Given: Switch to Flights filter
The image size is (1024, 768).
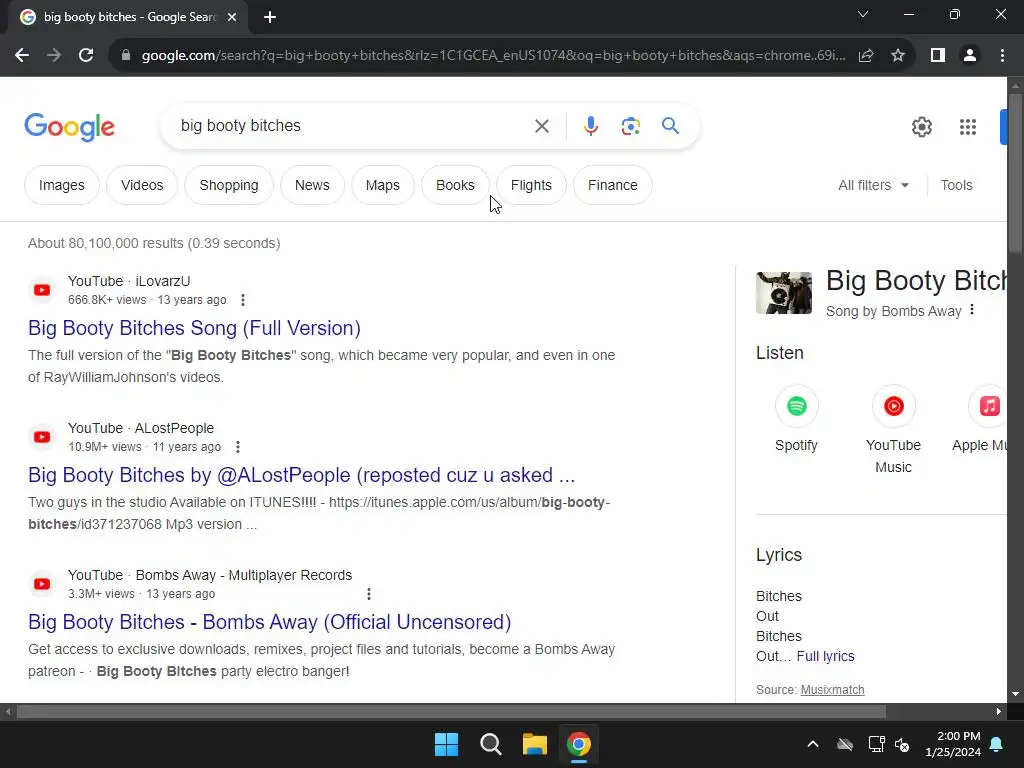Looking at the screenshot, I should click(531, 185).
